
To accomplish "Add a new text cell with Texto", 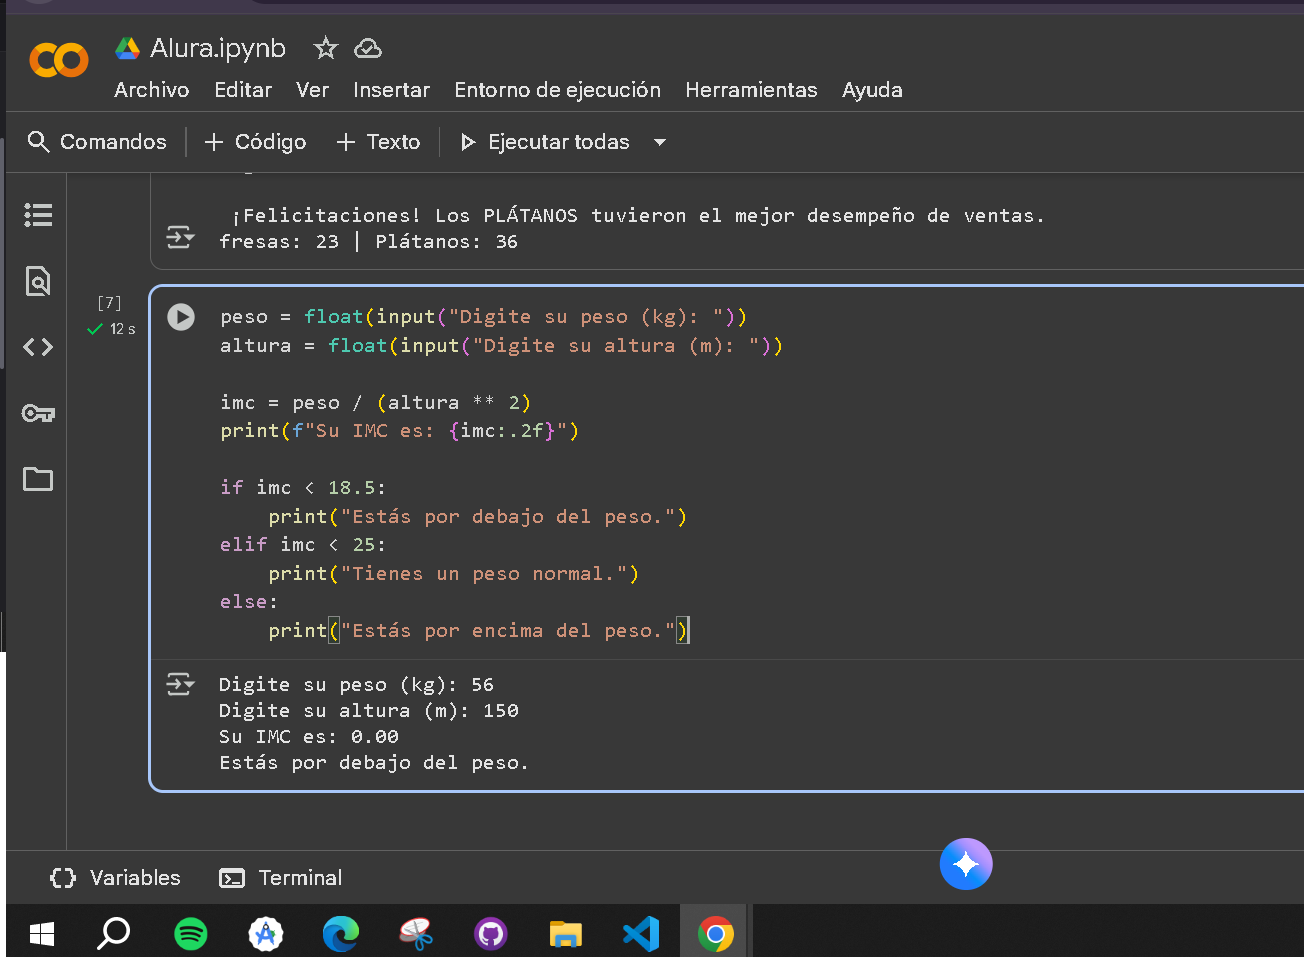I will [x=378, y=142].
